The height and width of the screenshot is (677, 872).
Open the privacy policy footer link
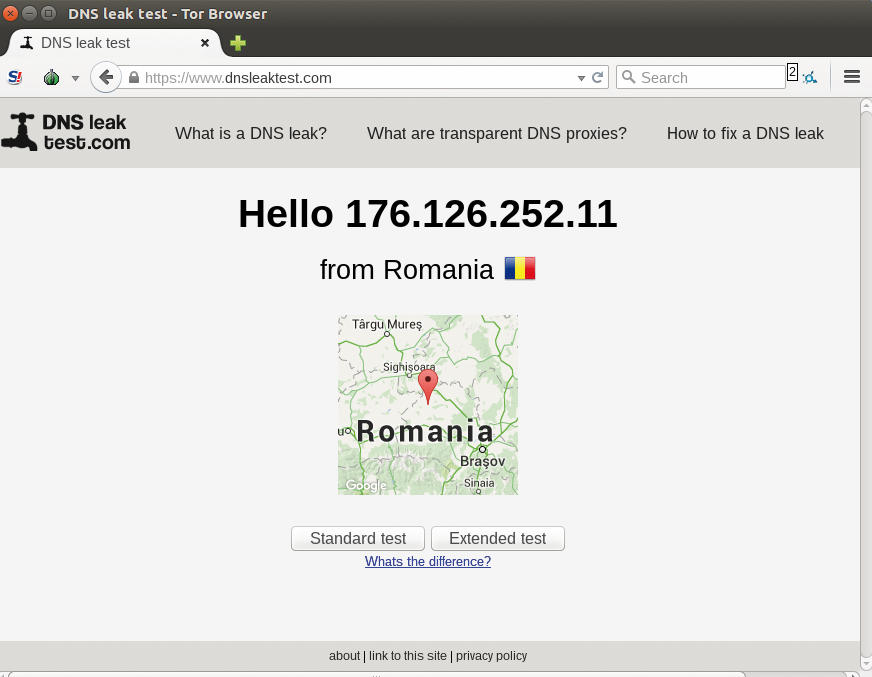pyautogui.click(x=492, y=656)
